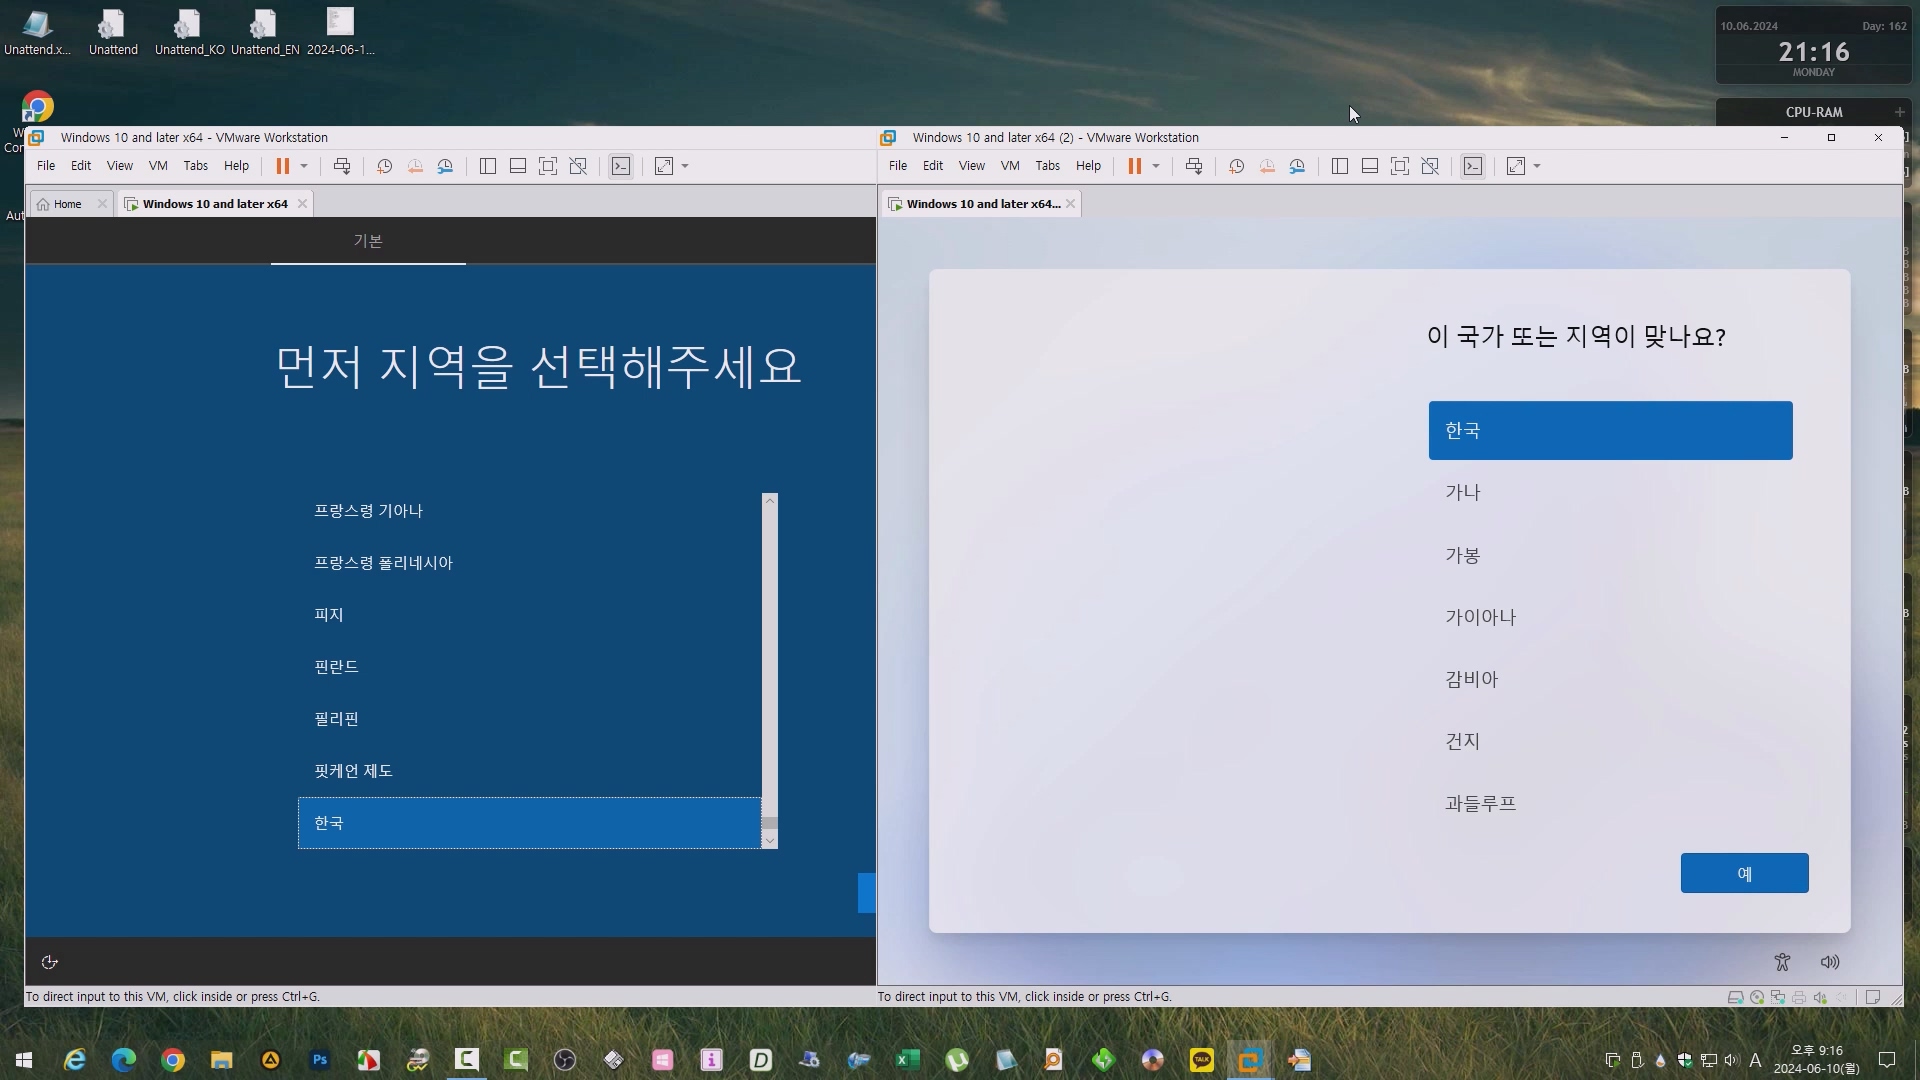1920x1080 pixels.
Task: Enter full screen mode in the right VMware window
Action: [x=1400, y=166]
